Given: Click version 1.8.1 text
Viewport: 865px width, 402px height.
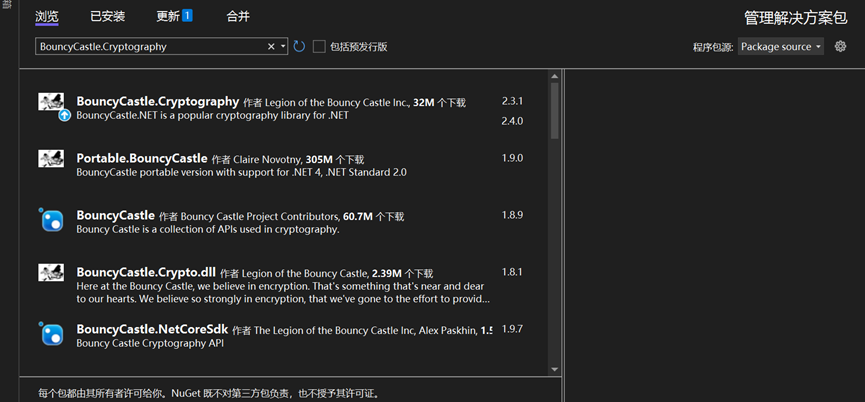Looking at the screenshot, I should pos(512,272).
